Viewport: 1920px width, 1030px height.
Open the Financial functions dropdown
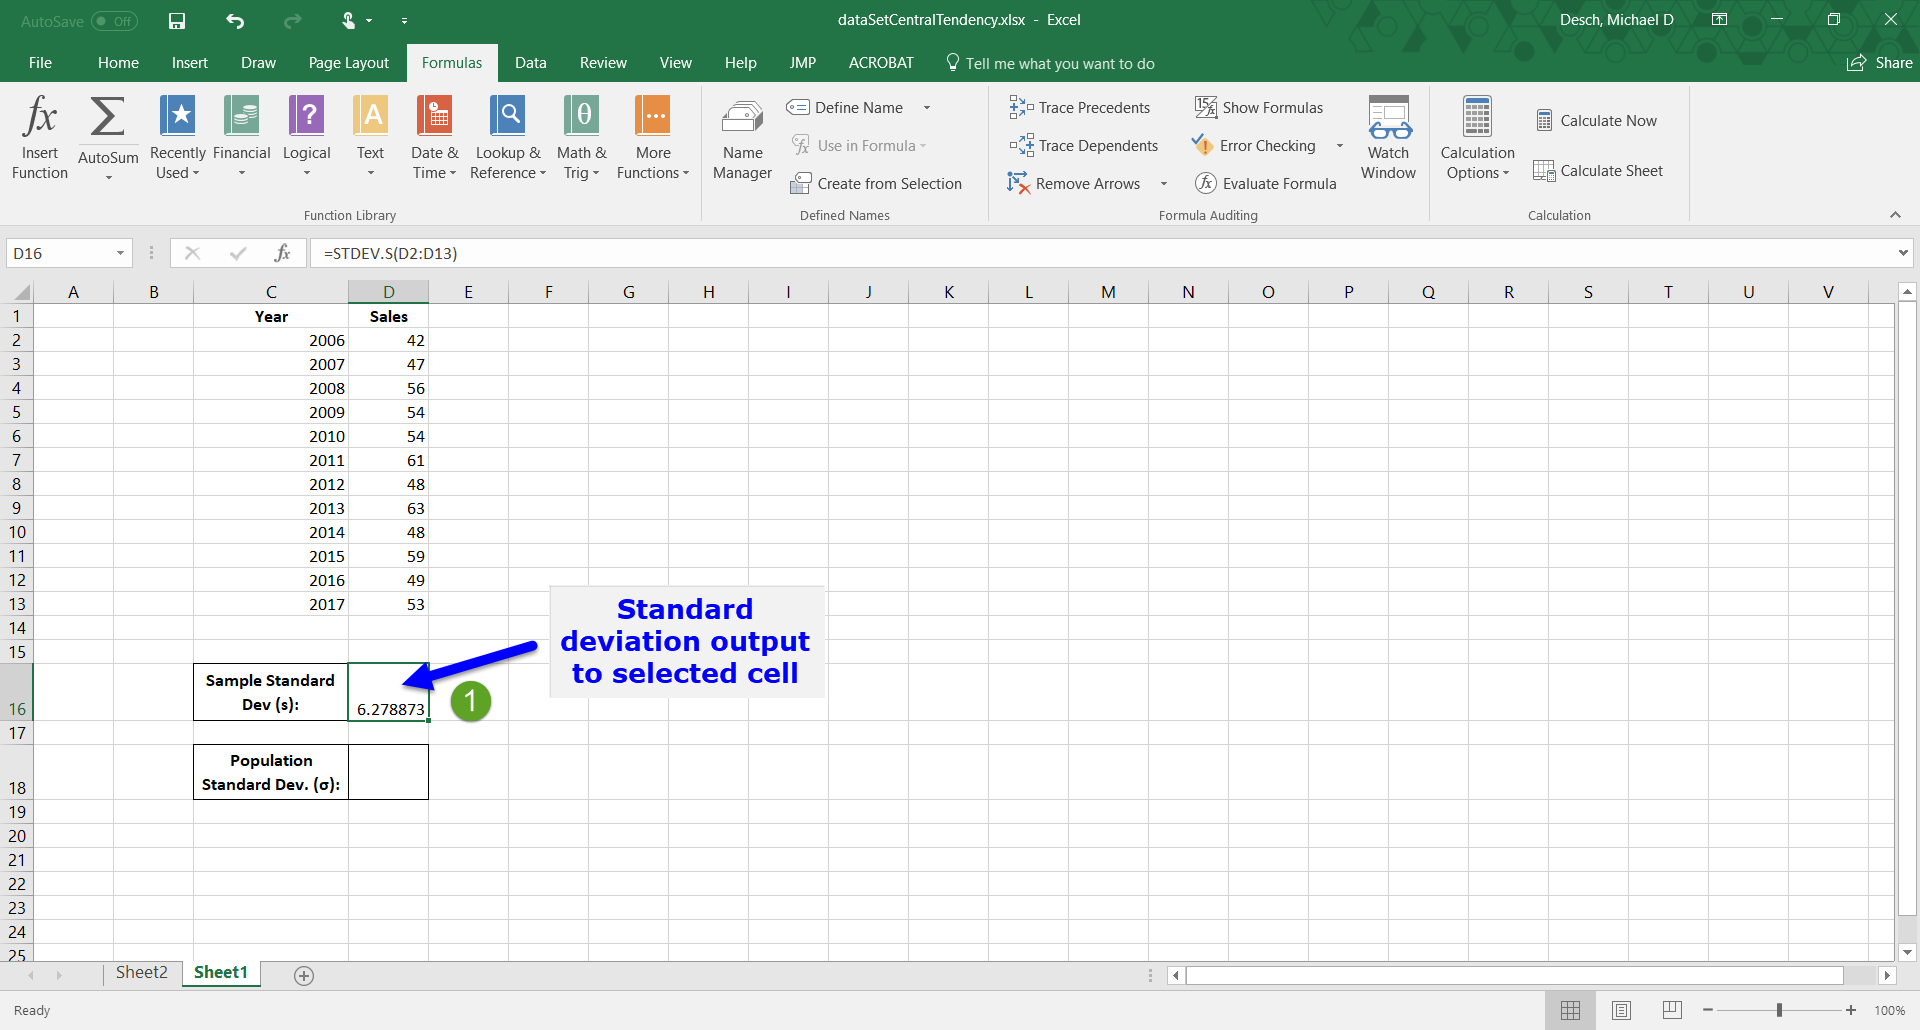241,137
